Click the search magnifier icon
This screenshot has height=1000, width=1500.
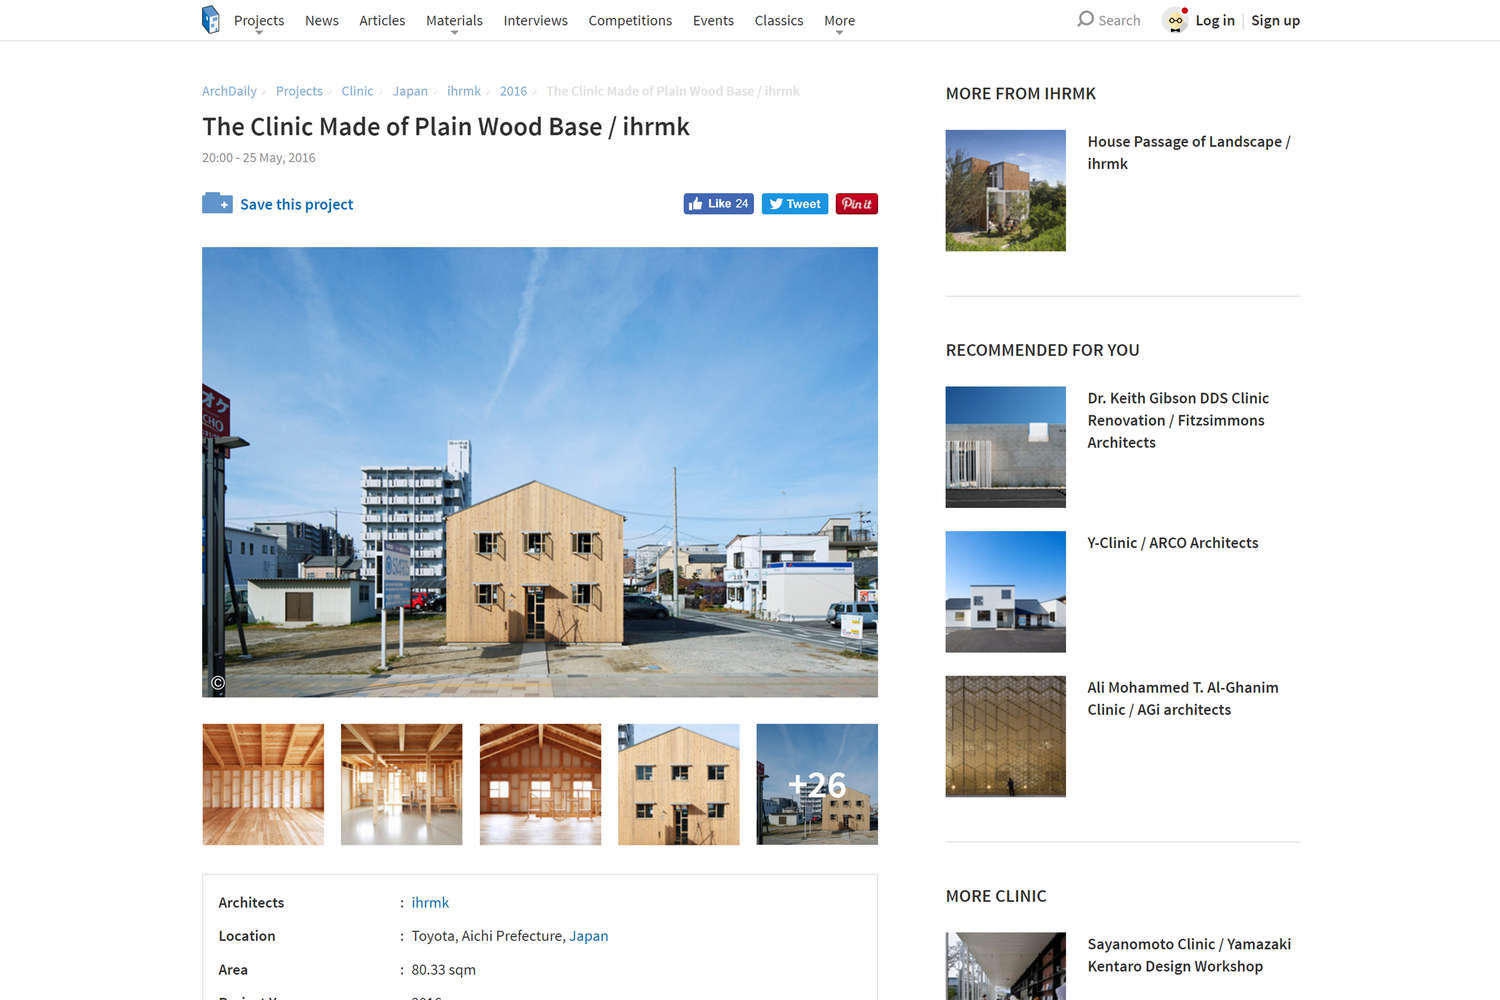pyautogui.click(x=1085, y=19)
